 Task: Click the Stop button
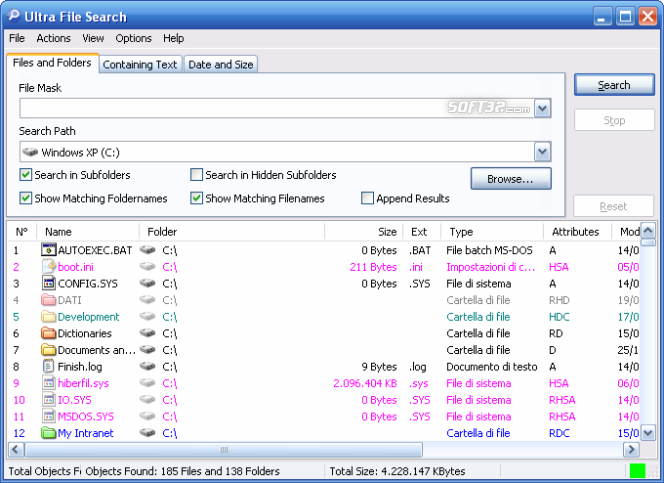(x=614, y=120)
